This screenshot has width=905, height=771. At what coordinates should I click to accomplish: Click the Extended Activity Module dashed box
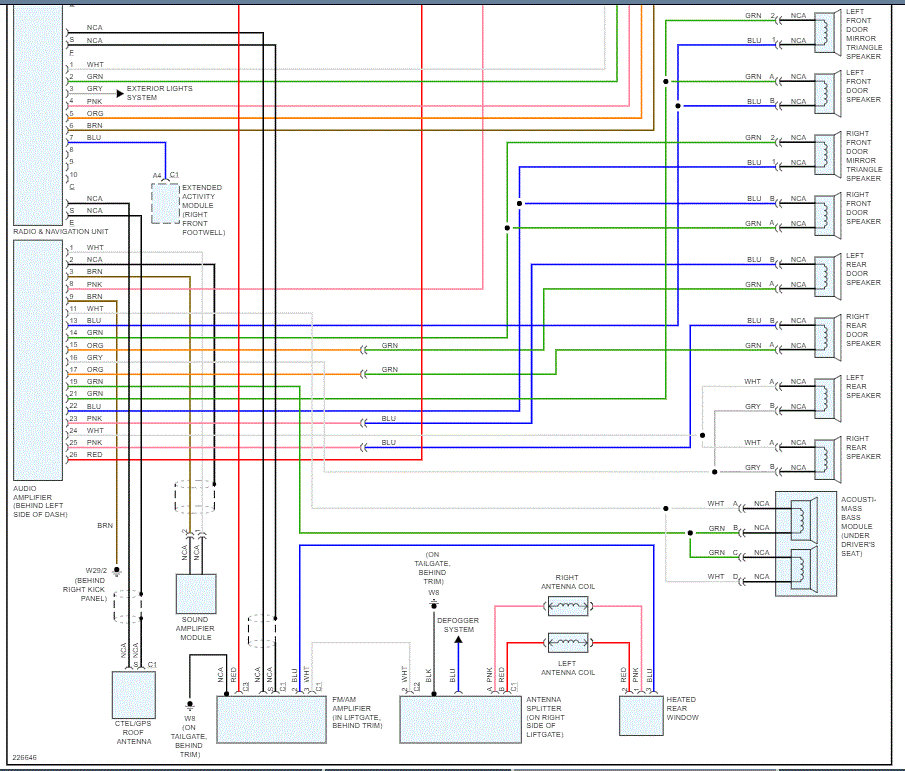[166, 203]
